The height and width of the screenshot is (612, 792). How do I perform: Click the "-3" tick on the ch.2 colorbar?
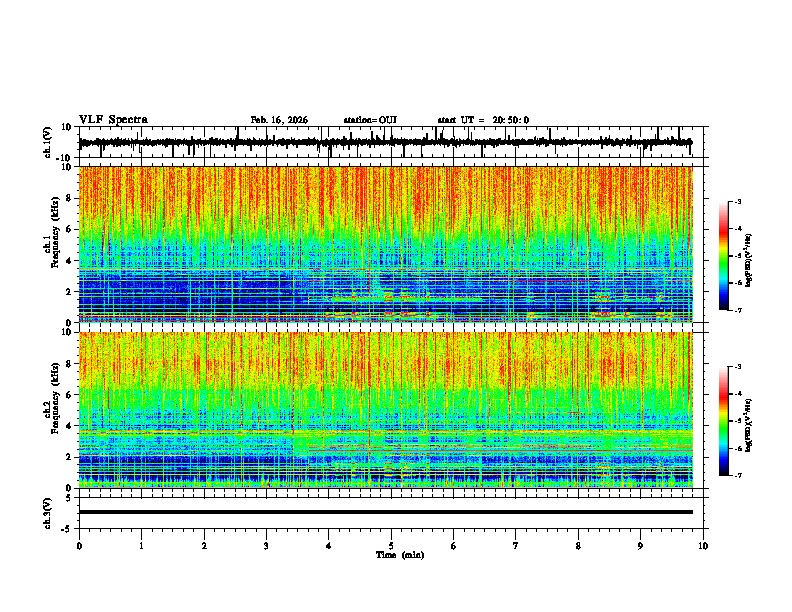738,367
